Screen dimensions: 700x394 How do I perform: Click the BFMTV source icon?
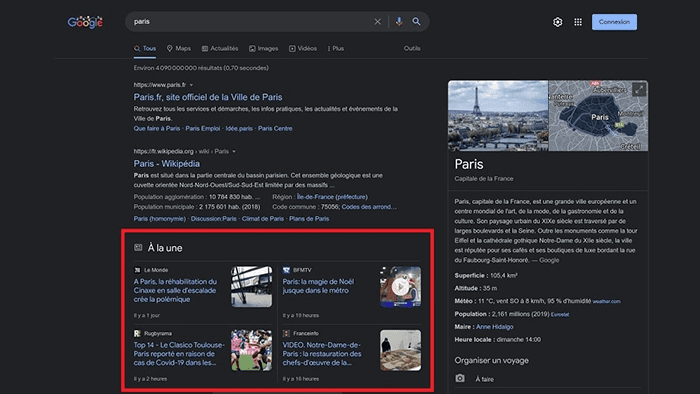[x=286, y=270]
